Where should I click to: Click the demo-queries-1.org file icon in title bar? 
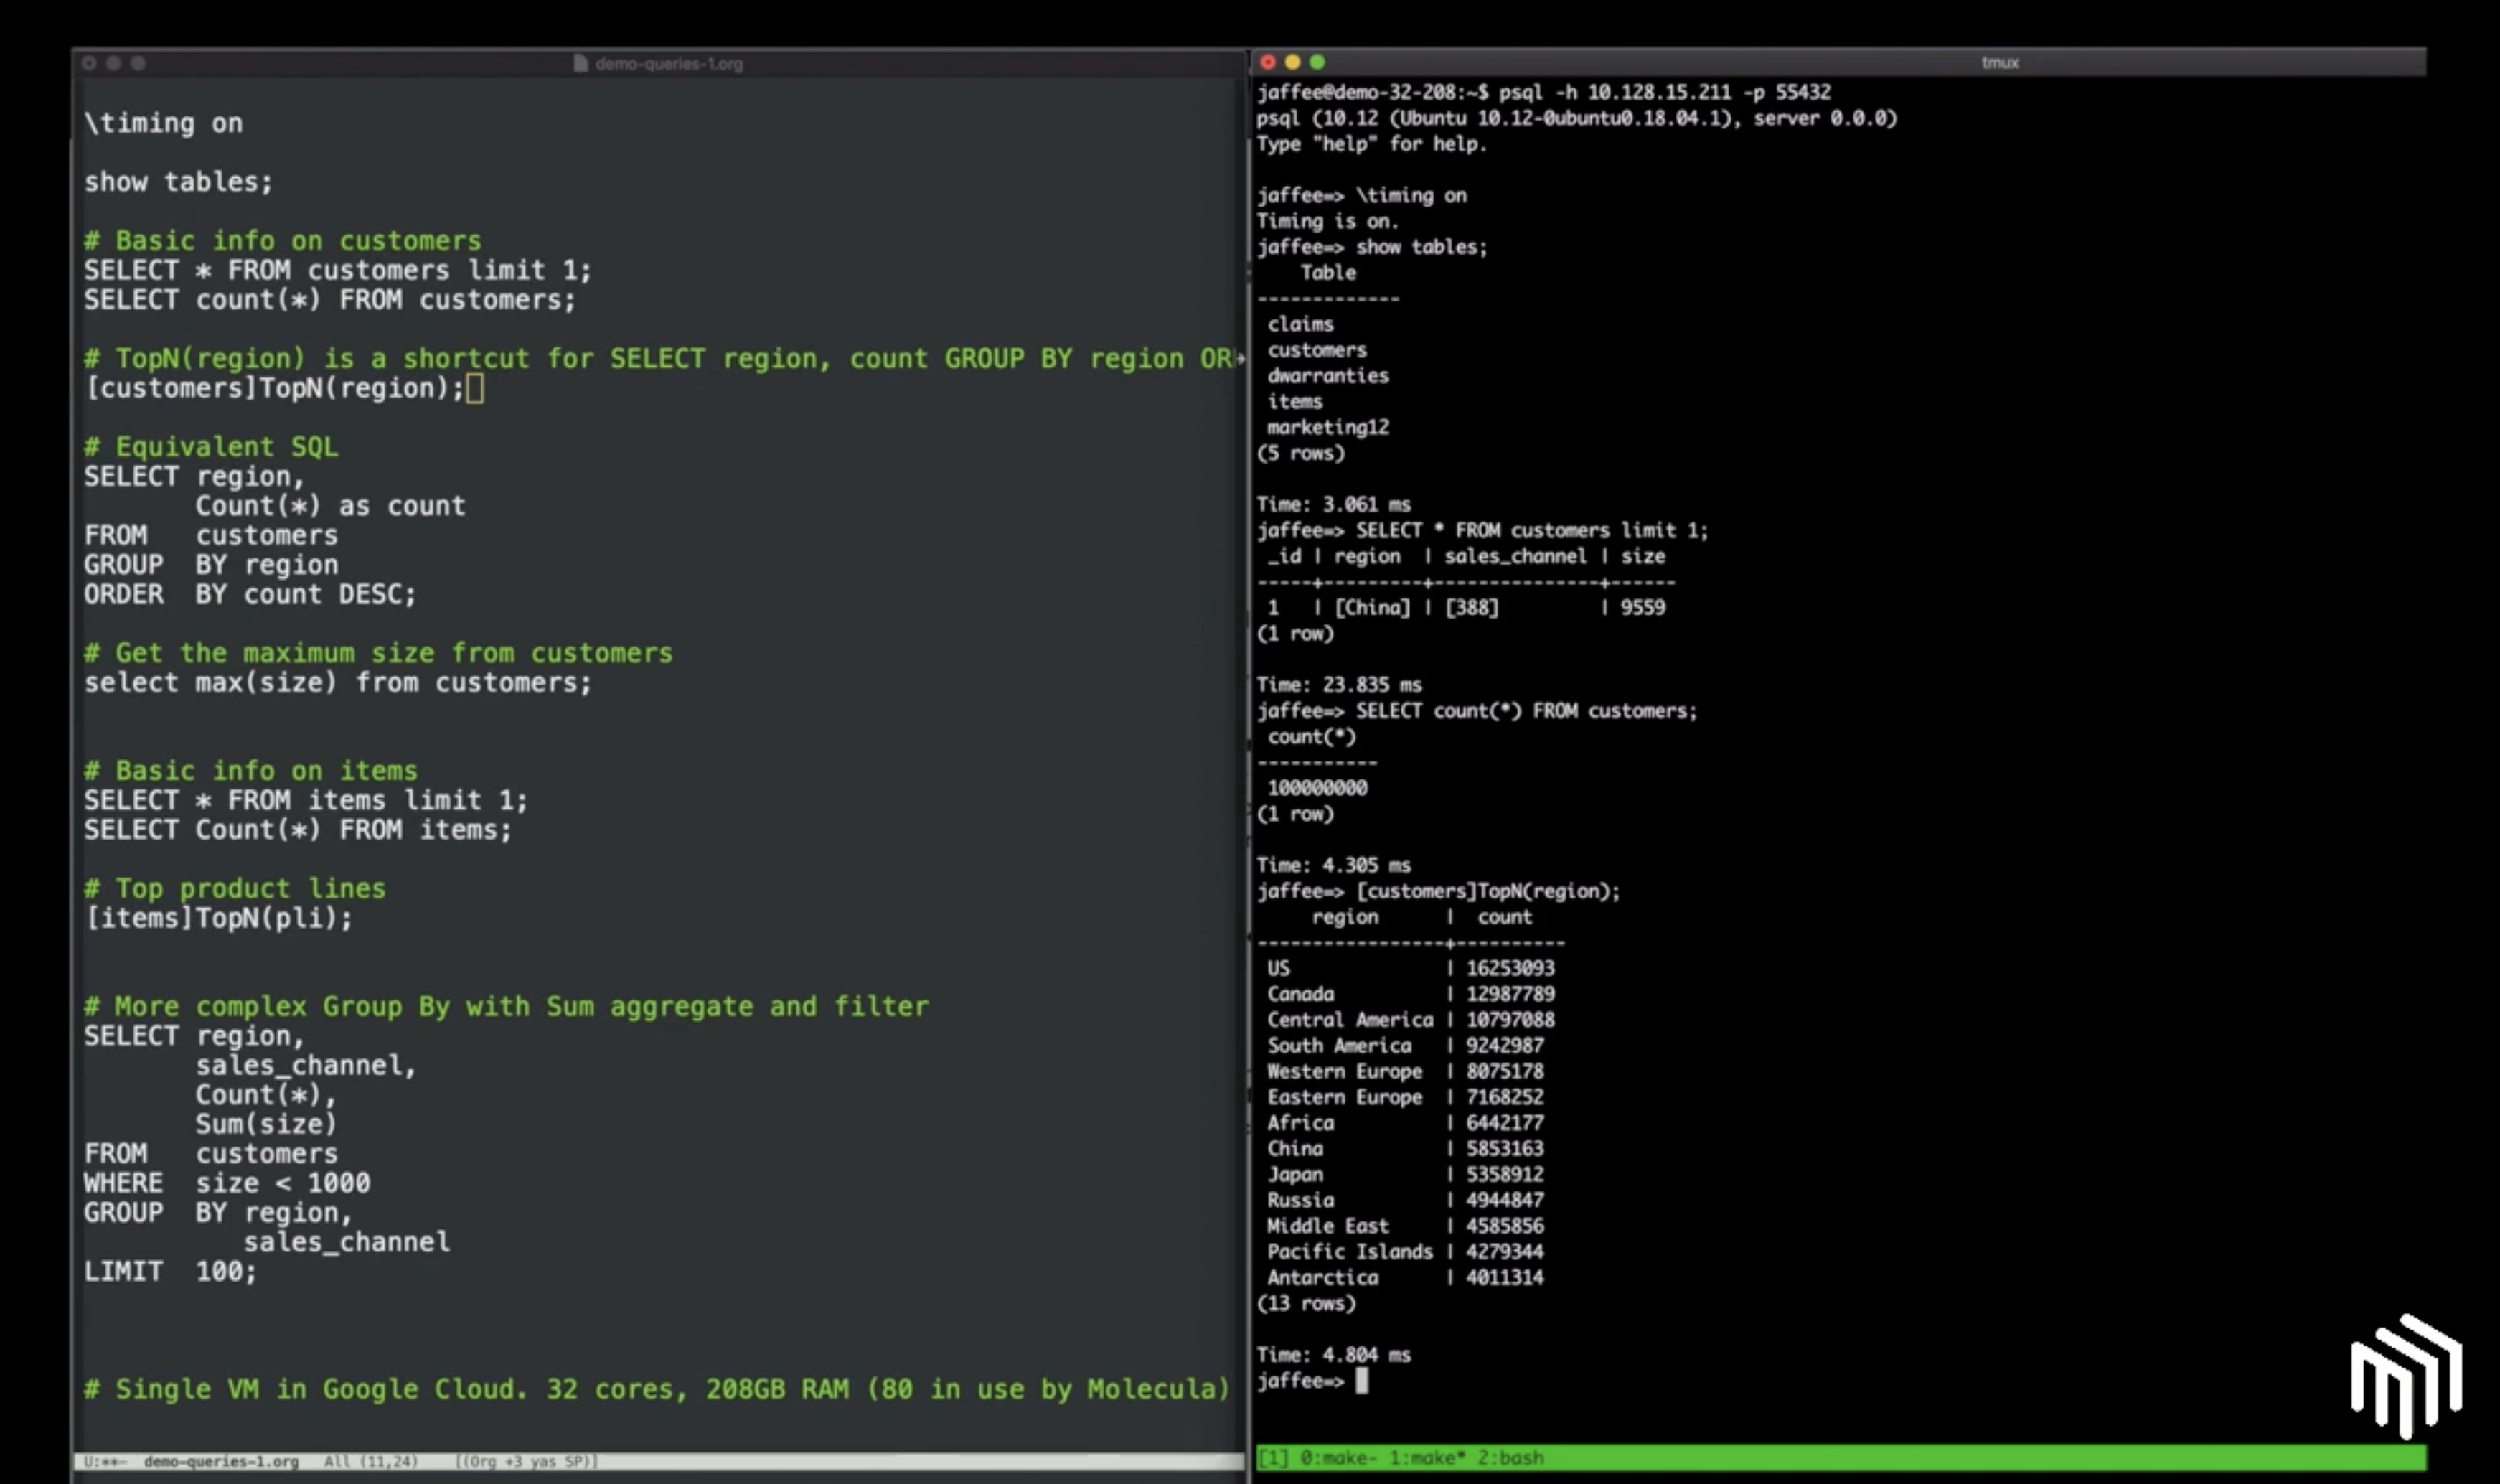click(580, 64)
